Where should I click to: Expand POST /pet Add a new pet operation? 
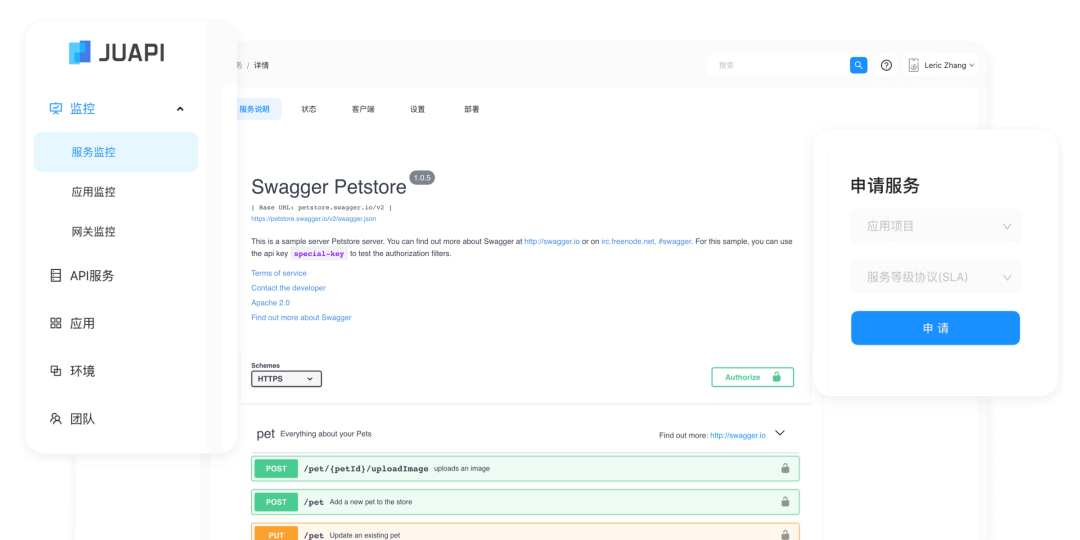click(526, 501)
